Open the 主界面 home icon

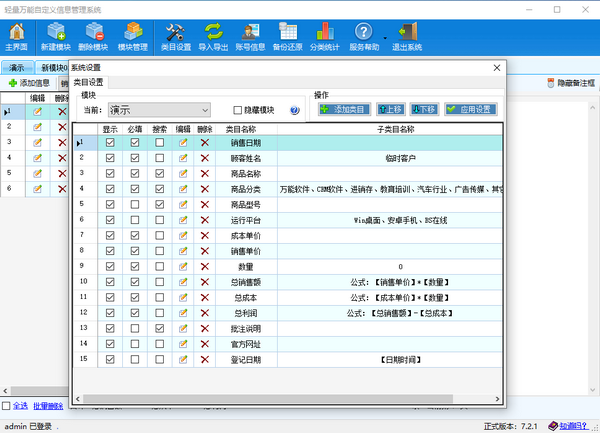pos(17,37)
